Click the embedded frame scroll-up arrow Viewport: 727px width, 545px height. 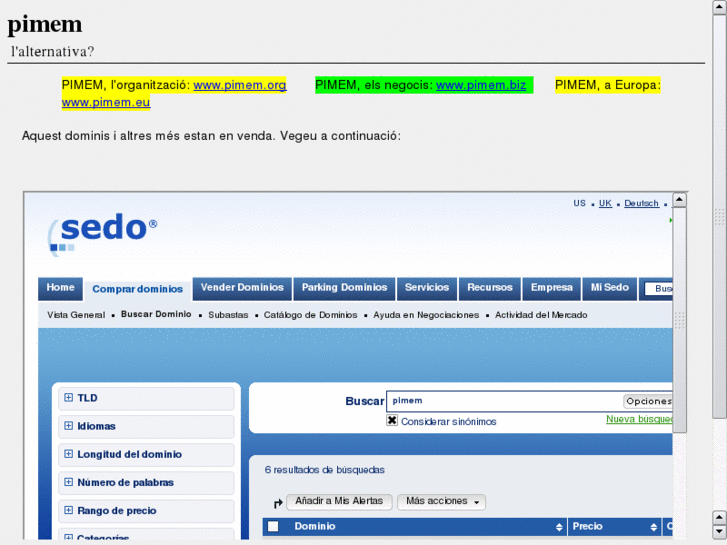coord(679,200)
